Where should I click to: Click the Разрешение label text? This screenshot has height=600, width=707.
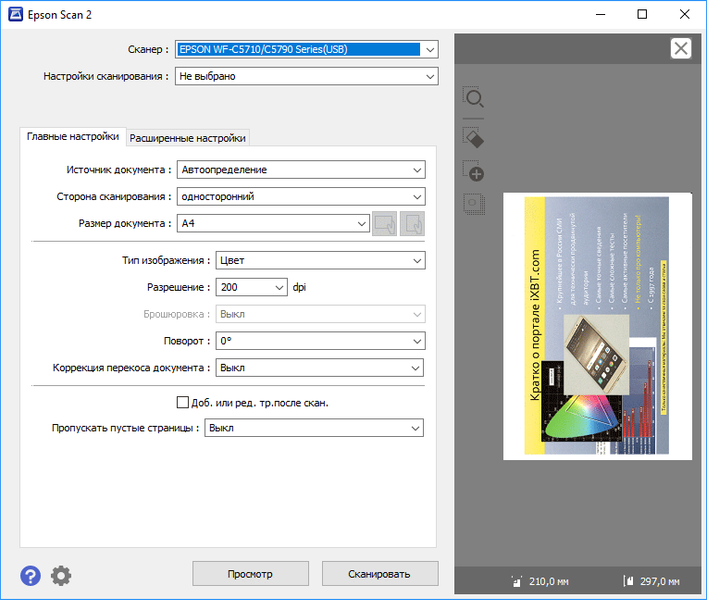click(x=178, y=287)
